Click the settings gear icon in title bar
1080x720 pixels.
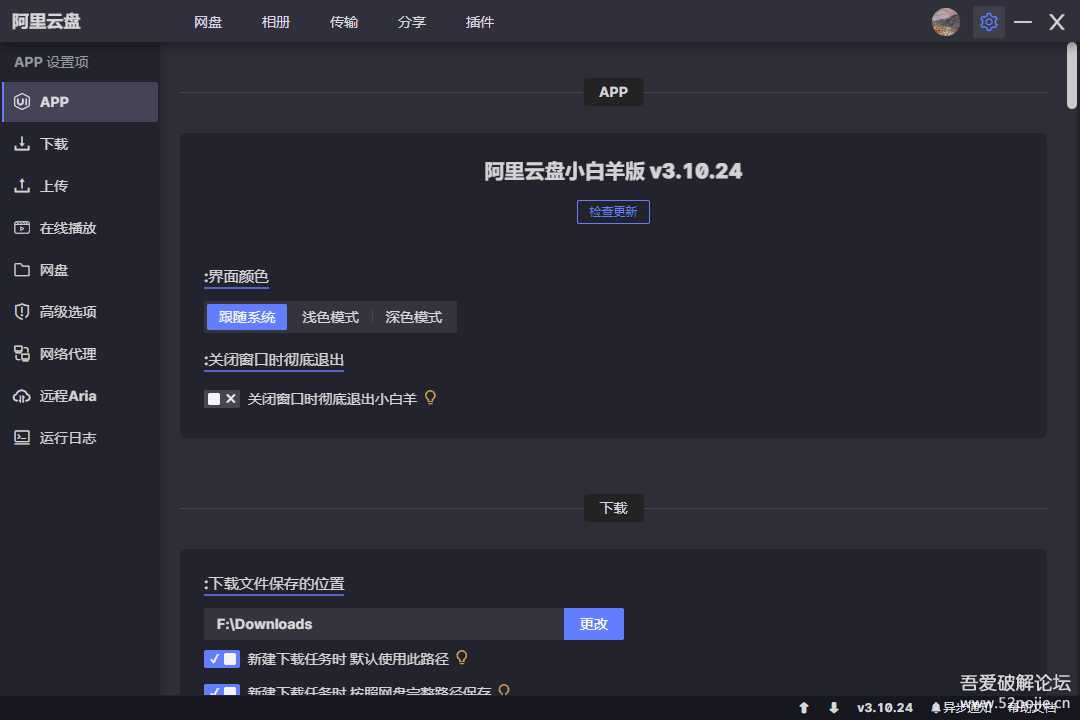tap(988, 22)
